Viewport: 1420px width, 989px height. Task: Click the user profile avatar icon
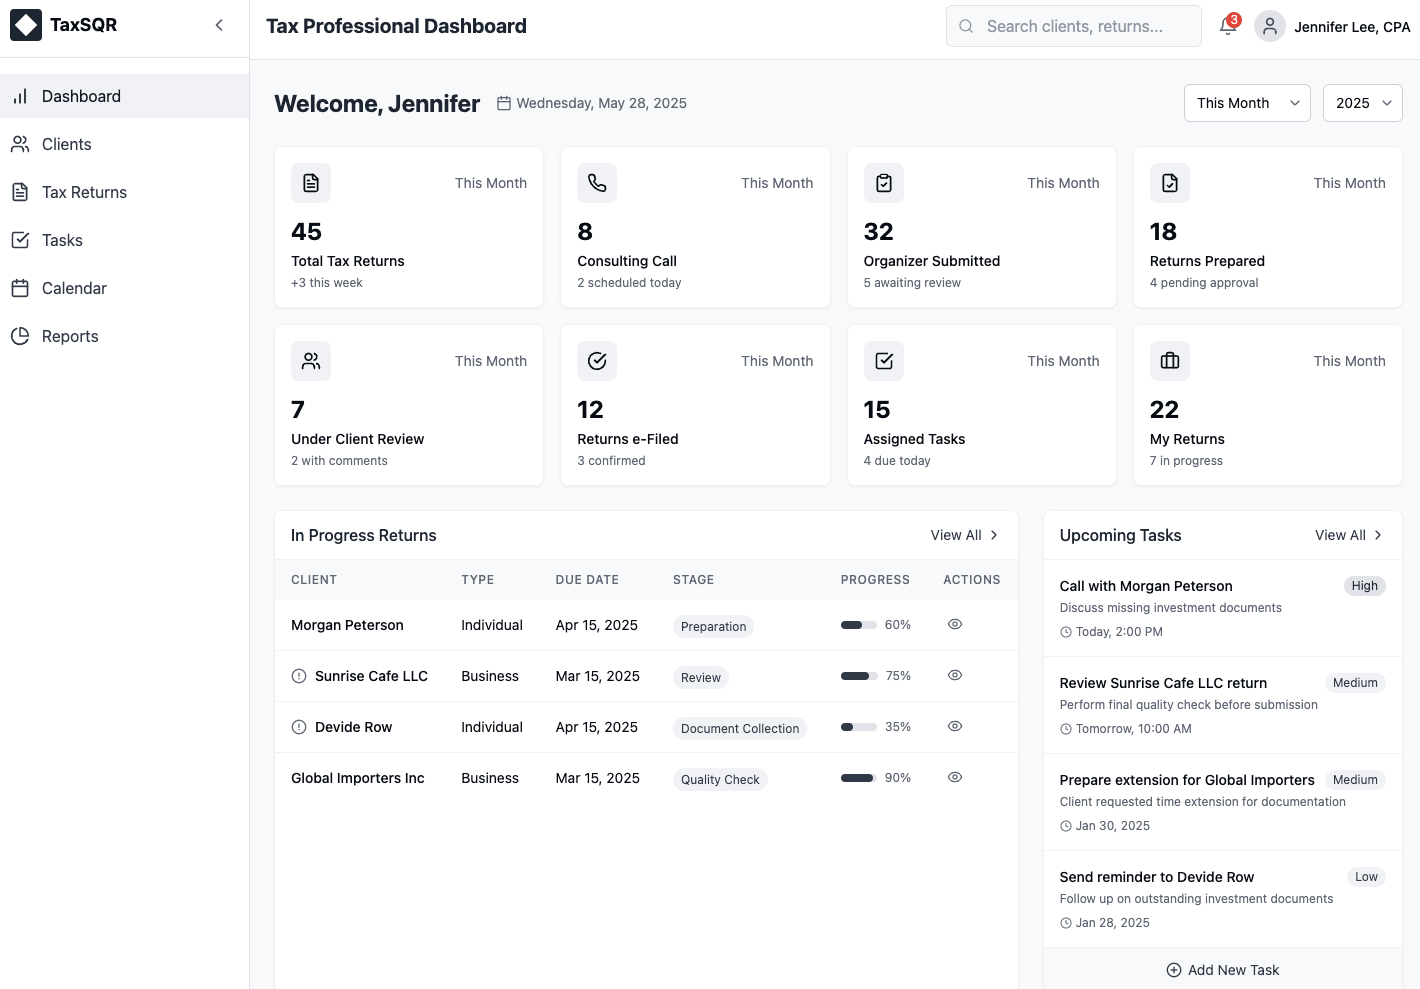(x=1269, y=26)
